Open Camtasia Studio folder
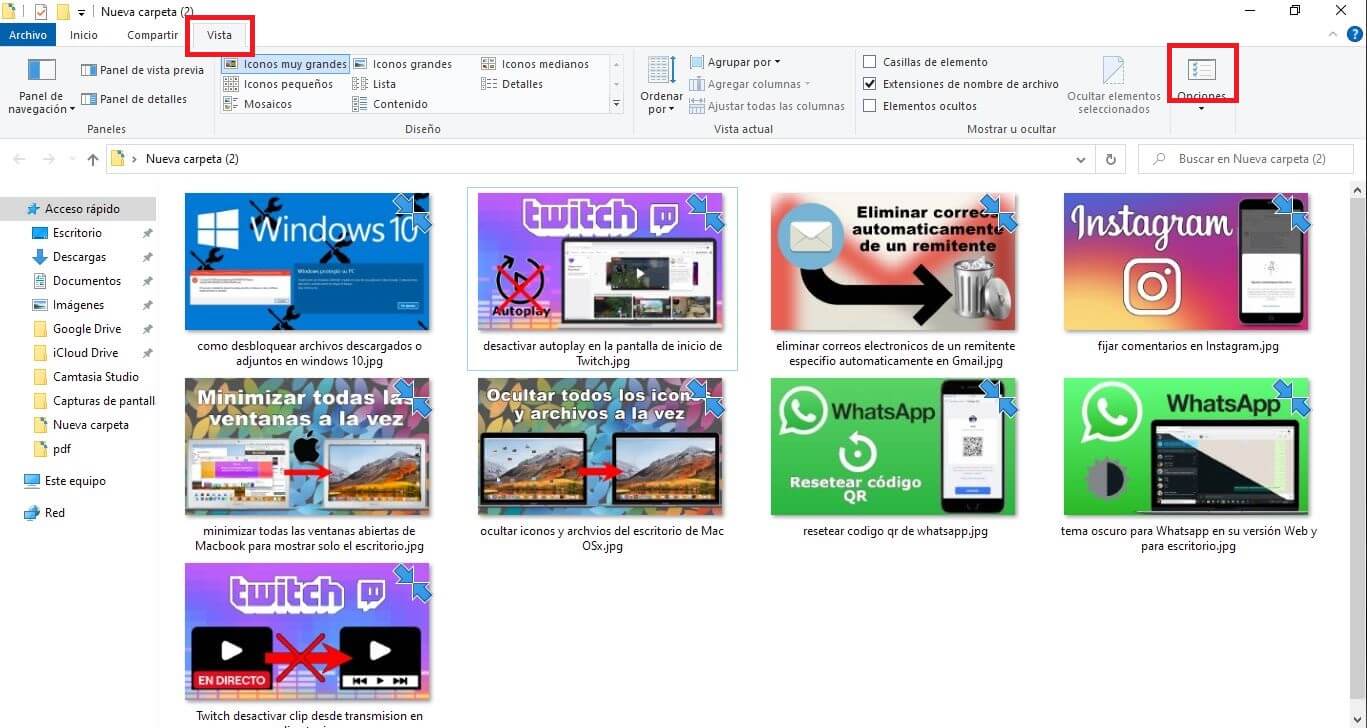Screen dimensions: 1367x728 95,377
